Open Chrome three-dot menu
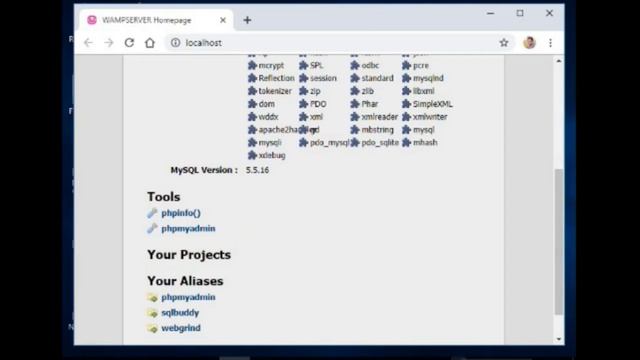 coord(550,43)
